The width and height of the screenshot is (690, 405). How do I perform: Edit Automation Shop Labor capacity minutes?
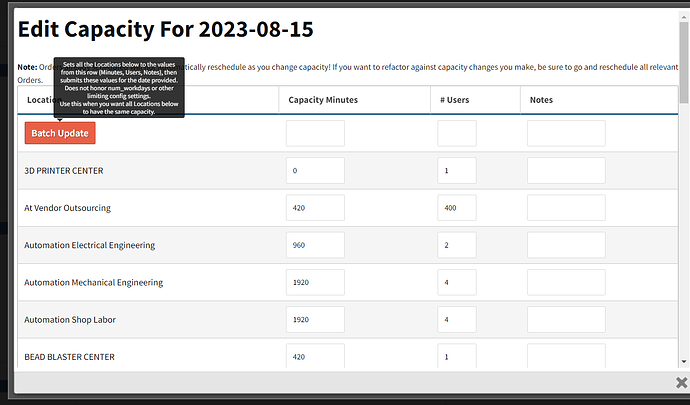pos(315,320)
